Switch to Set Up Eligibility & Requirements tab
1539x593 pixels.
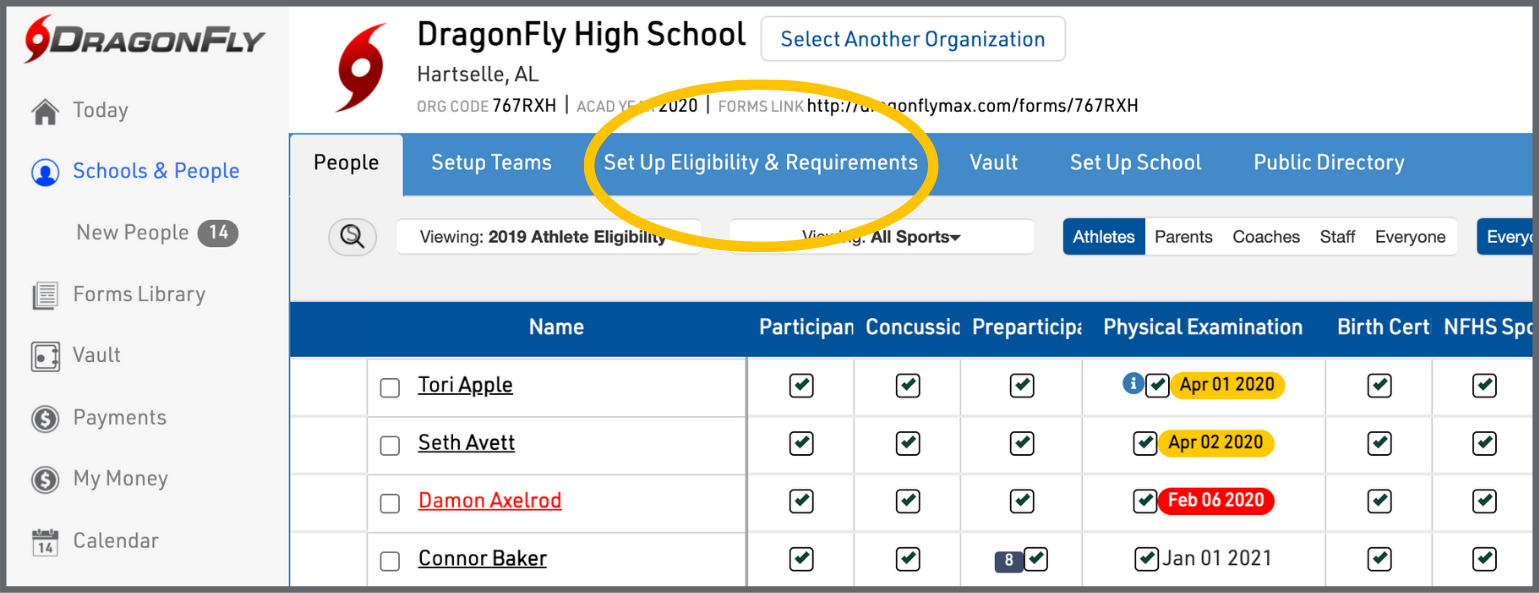760,163
